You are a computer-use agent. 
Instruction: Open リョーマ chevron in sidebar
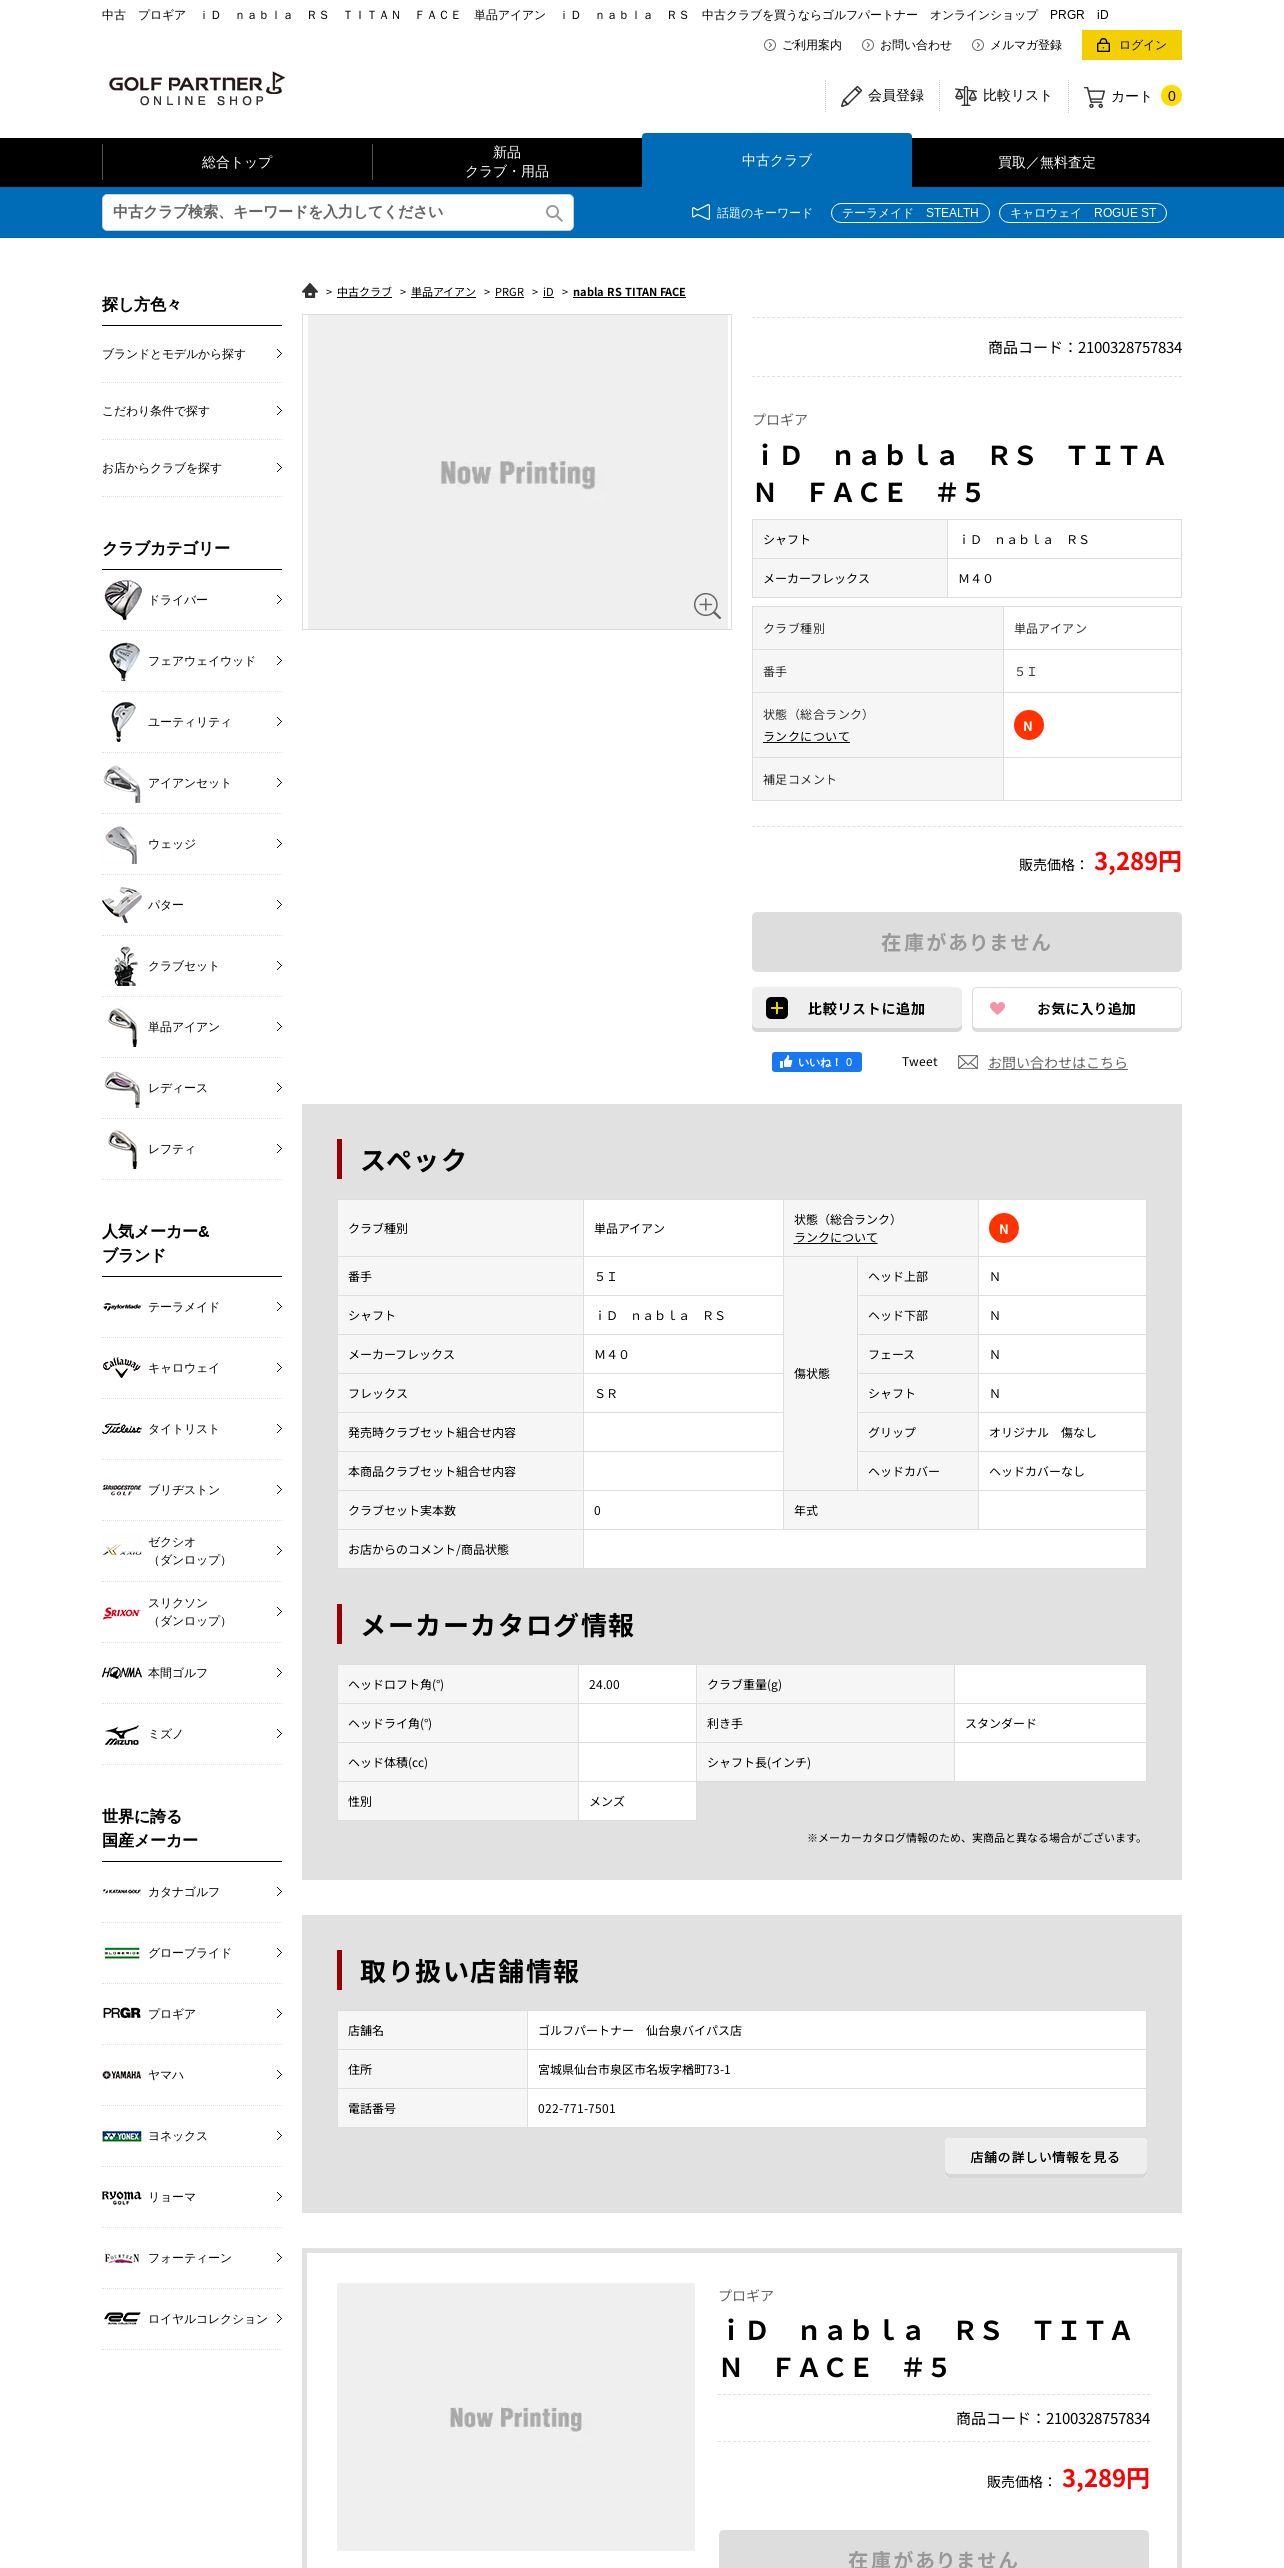coord(279,2197)
